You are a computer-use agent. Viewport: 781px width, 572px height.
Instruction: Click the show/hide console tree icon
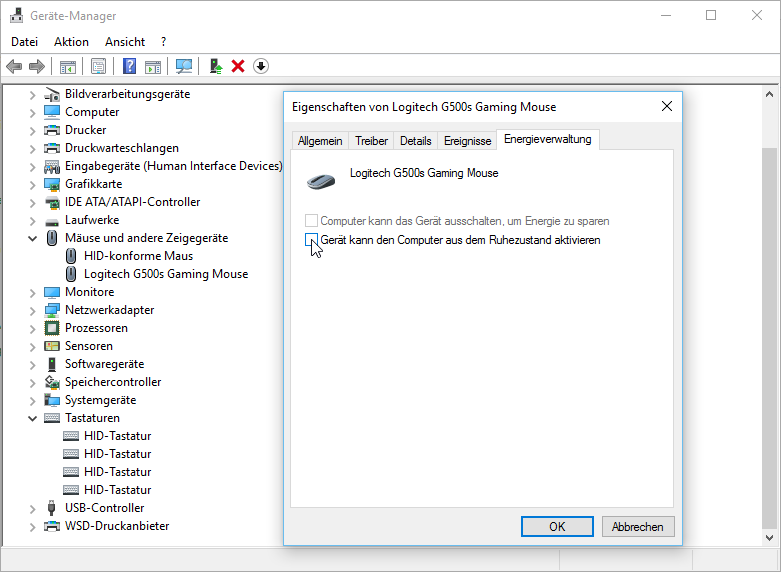[68, 66]
